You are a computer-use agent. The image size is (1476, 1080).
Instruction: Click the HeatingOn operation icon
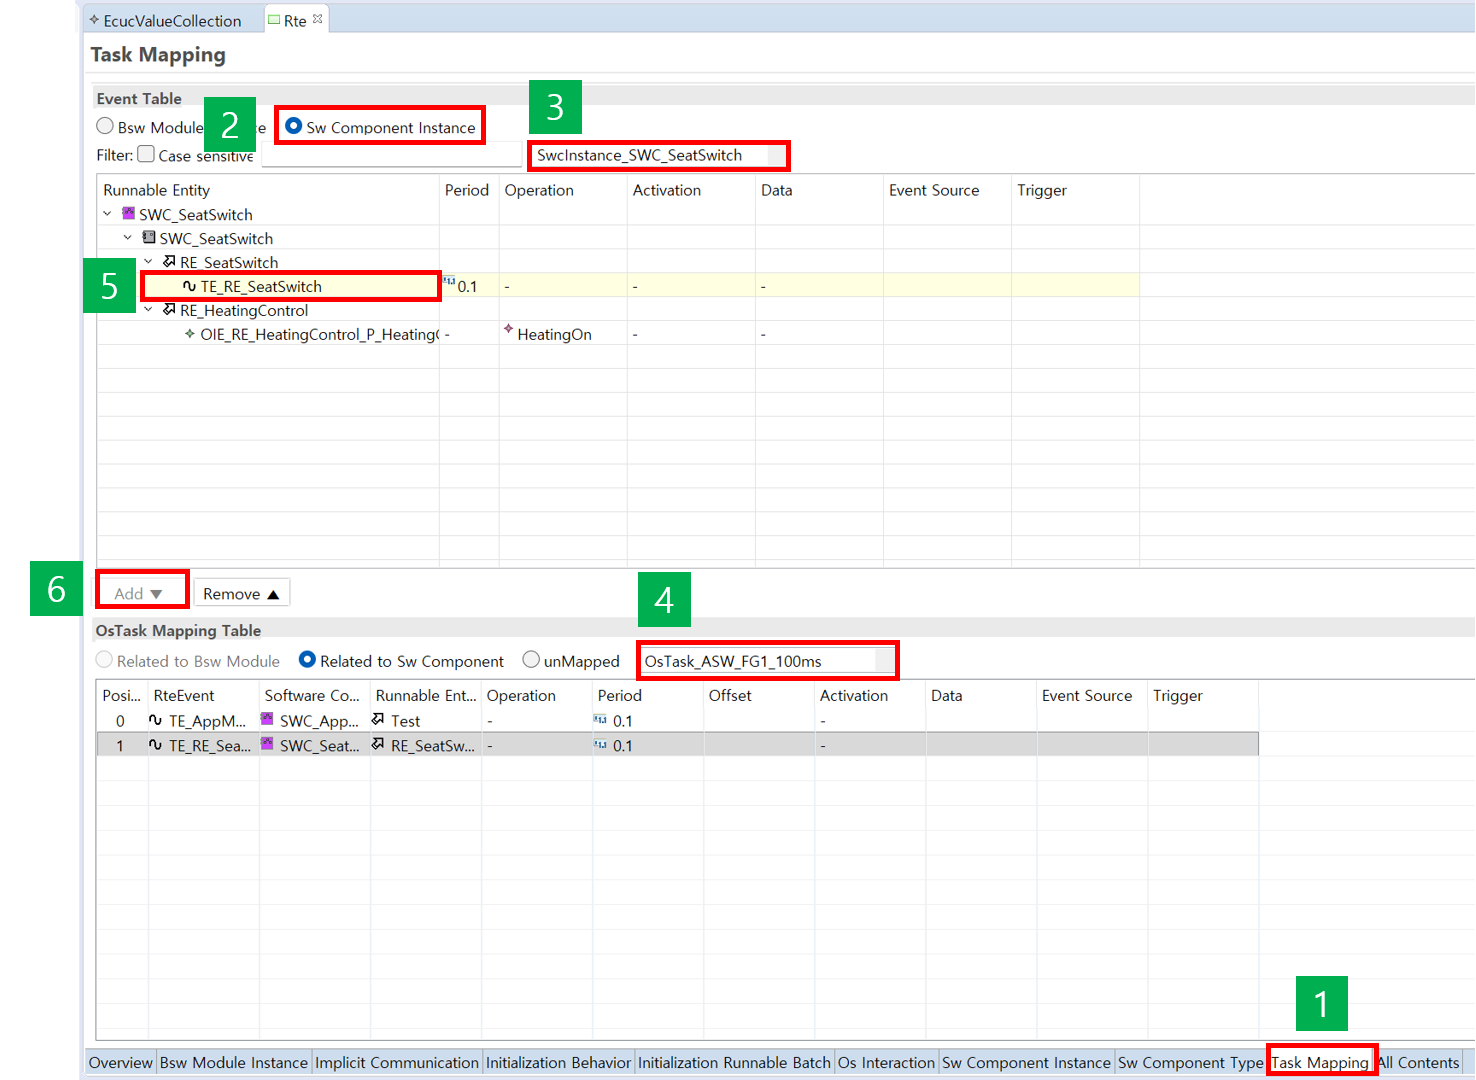point(509,330)
